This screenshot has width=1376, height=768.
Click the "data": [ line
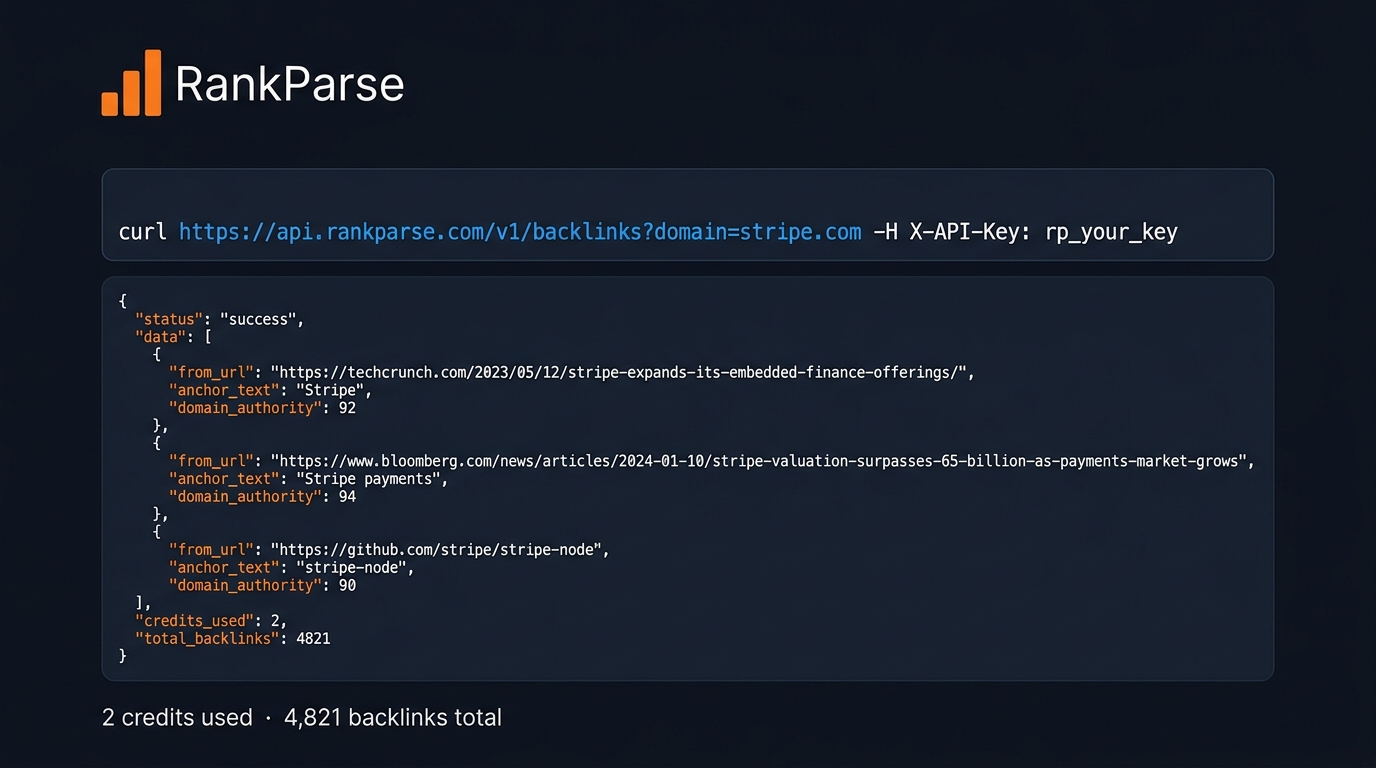pyautogui.click(x=173, y=337)
